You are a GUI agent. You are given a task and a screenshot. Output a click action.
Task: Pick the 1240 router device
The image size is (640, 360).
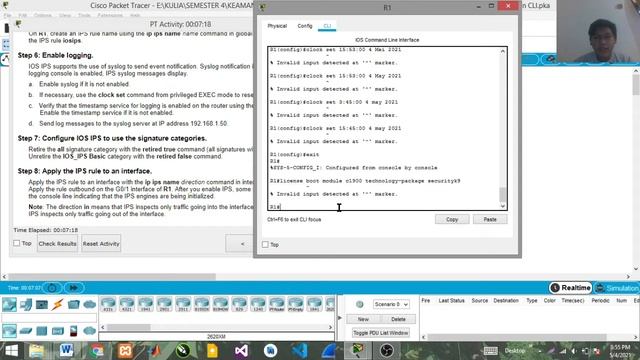tap(258, 304)
